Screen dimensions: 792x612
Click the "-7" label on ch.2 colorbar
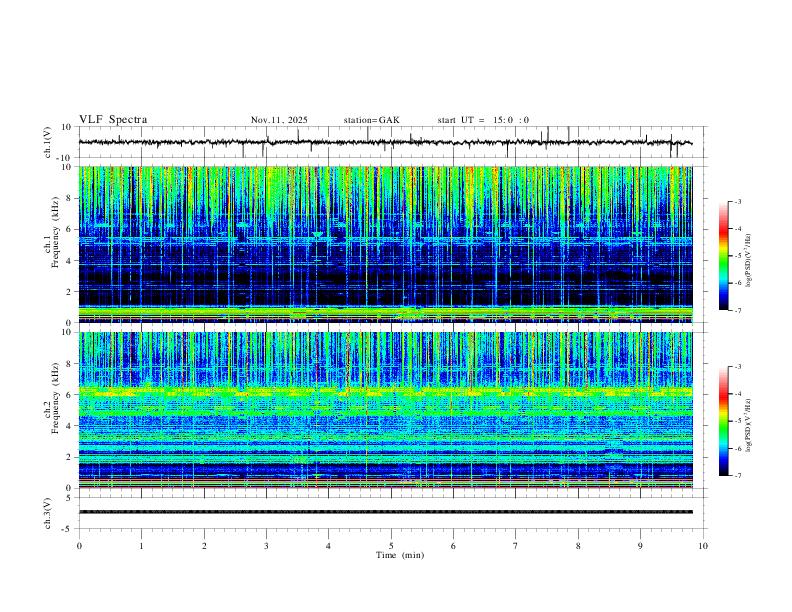point(737,476)
